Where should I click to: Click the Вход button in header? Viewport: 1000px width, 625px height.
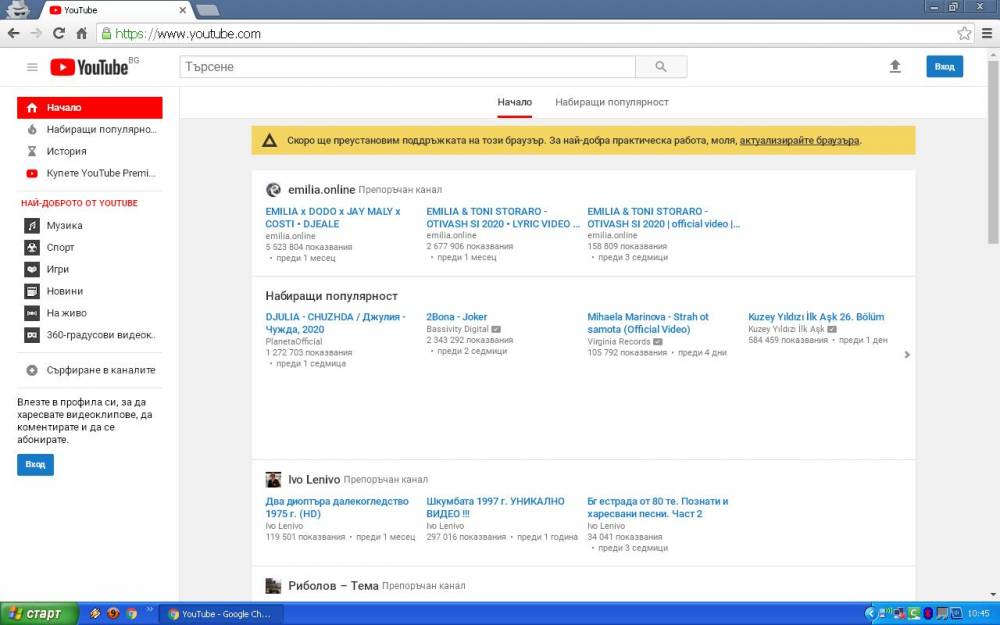click(x=945, y=66)
